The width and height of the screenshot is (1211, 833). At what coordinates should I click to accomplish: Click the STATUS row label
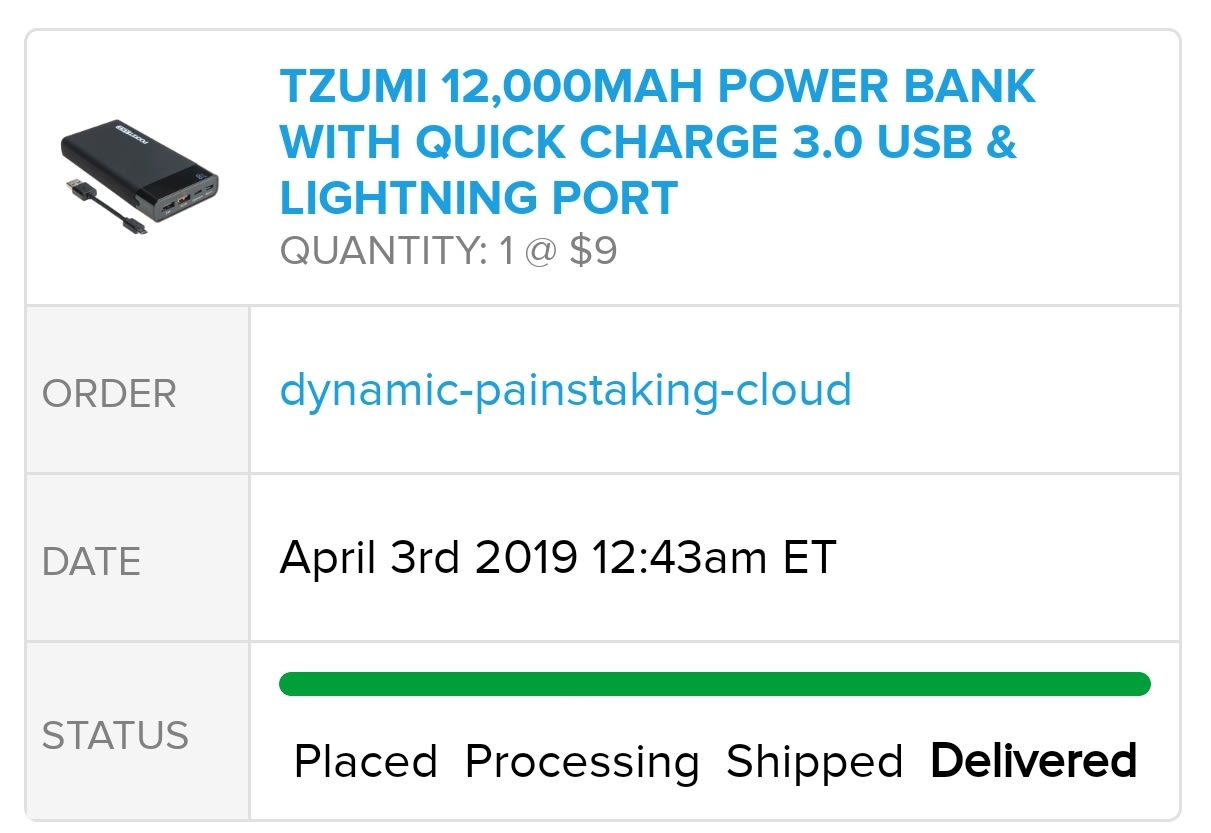pyautogui.click(x=115, y=736)
